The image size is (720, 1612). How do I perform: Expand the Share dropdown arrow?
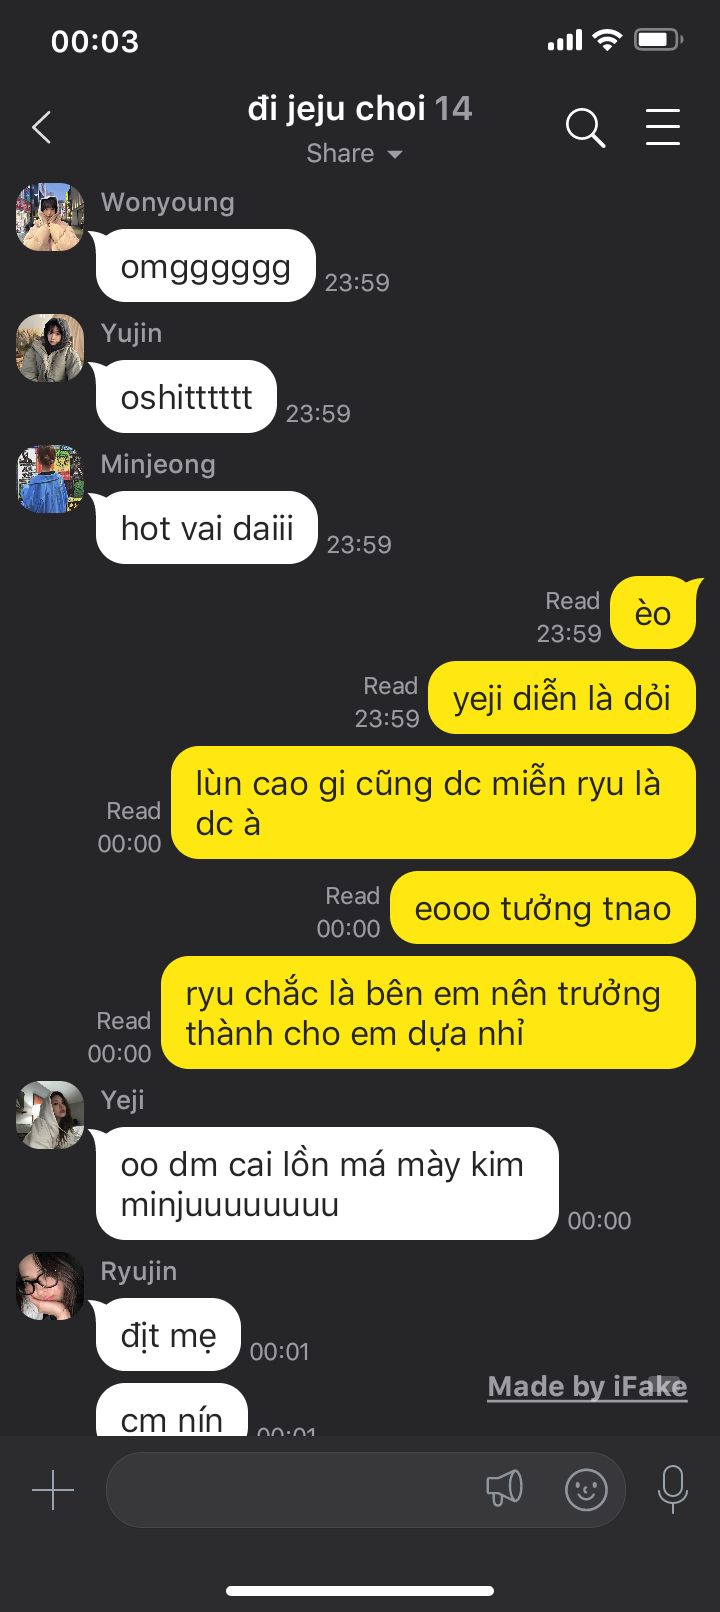pyautogui.click(x=394, y=154)
